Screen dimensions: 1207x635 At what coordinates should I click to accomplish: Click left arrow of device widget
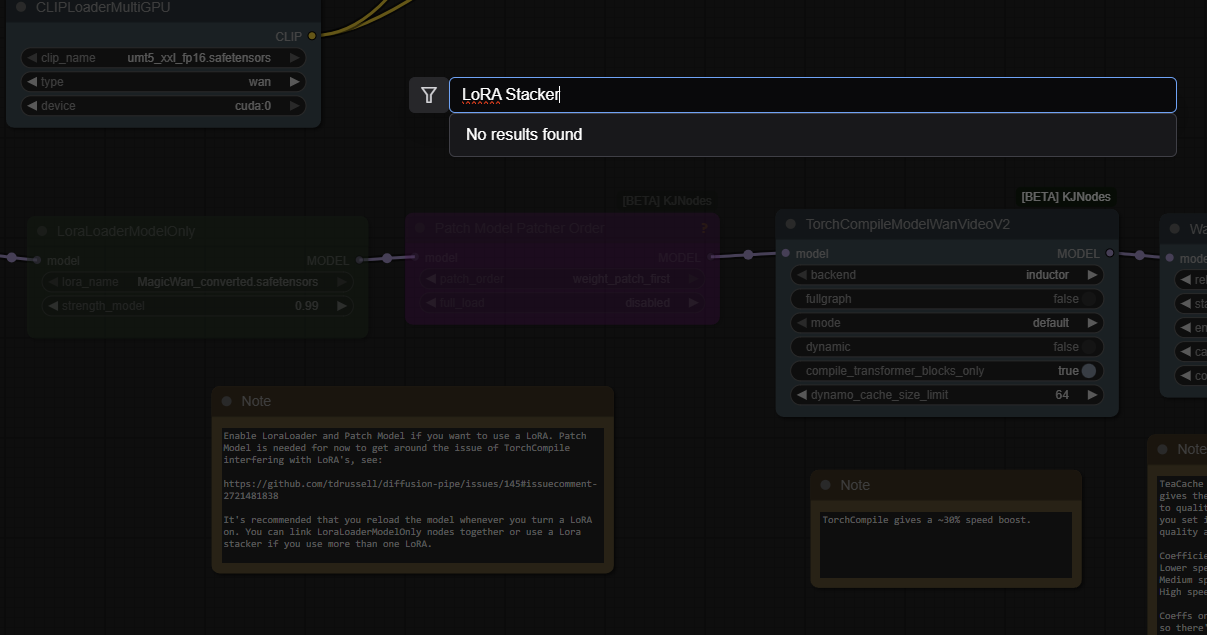click(x=32, y=106)
